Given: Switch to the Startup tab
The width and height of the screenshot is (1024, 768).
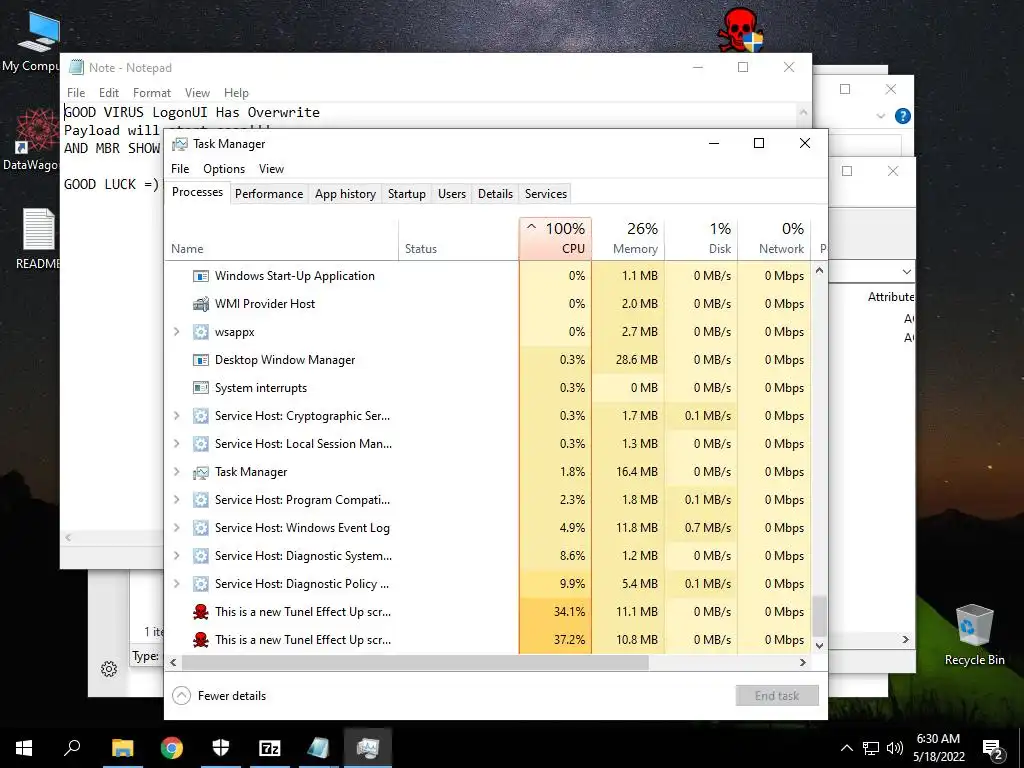Looking at the screenshot, I should coord(407,194).
